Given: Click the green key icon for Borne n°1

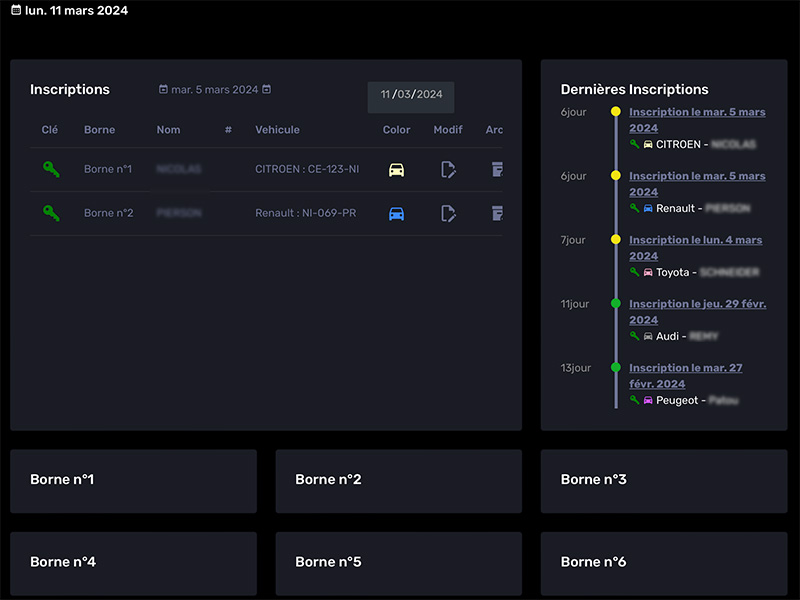Looking at the screenshot, I should 51,169.
